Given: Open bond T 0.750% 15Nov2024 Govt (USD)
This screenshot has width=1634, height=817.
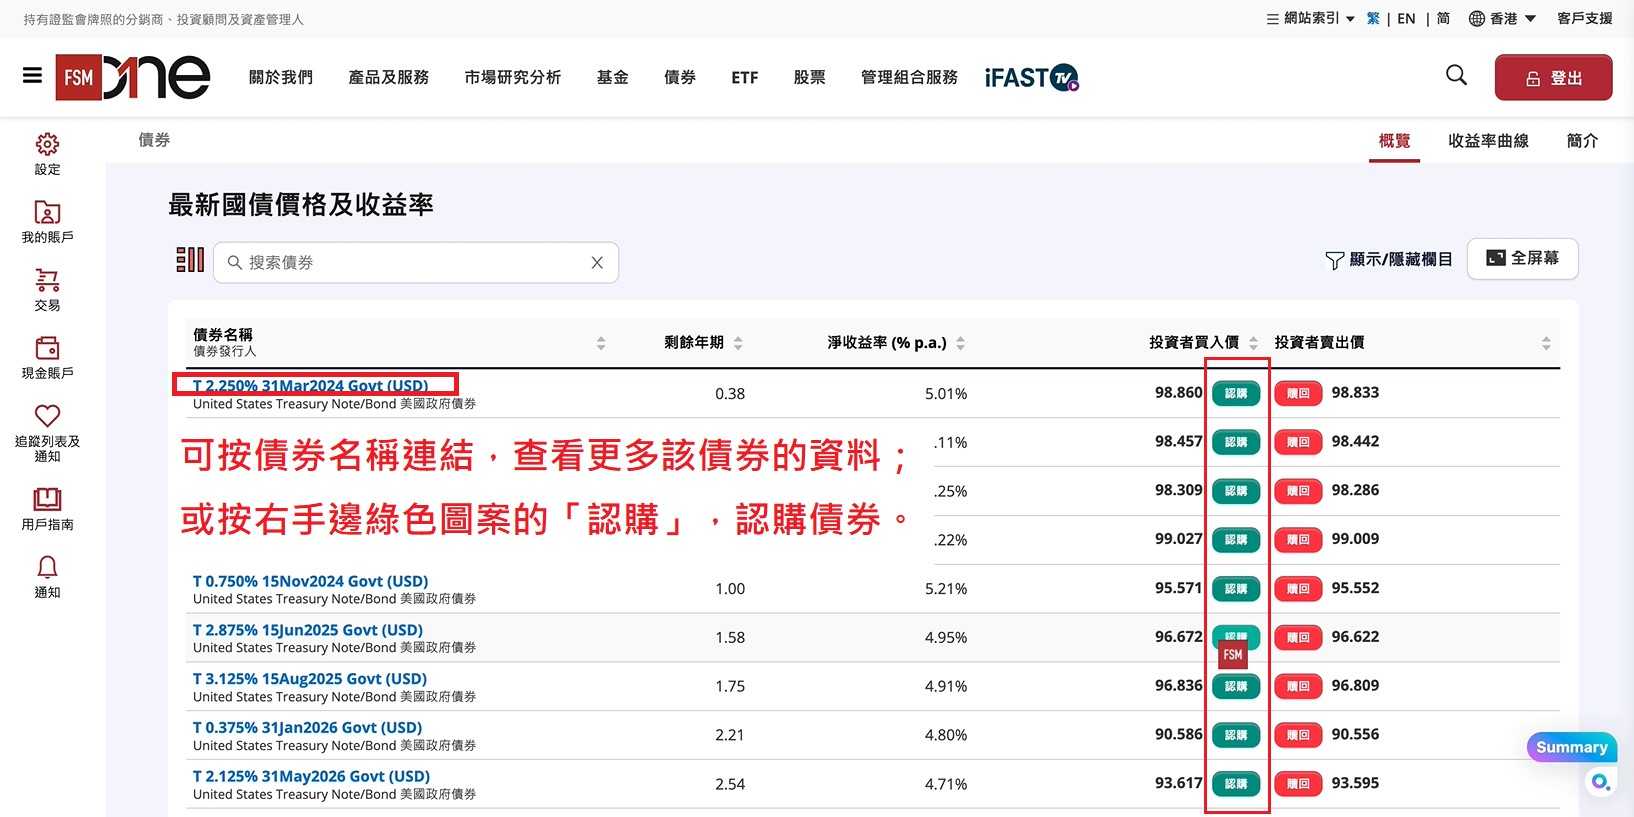Looking at the screenshot, I should pos(310,581).
